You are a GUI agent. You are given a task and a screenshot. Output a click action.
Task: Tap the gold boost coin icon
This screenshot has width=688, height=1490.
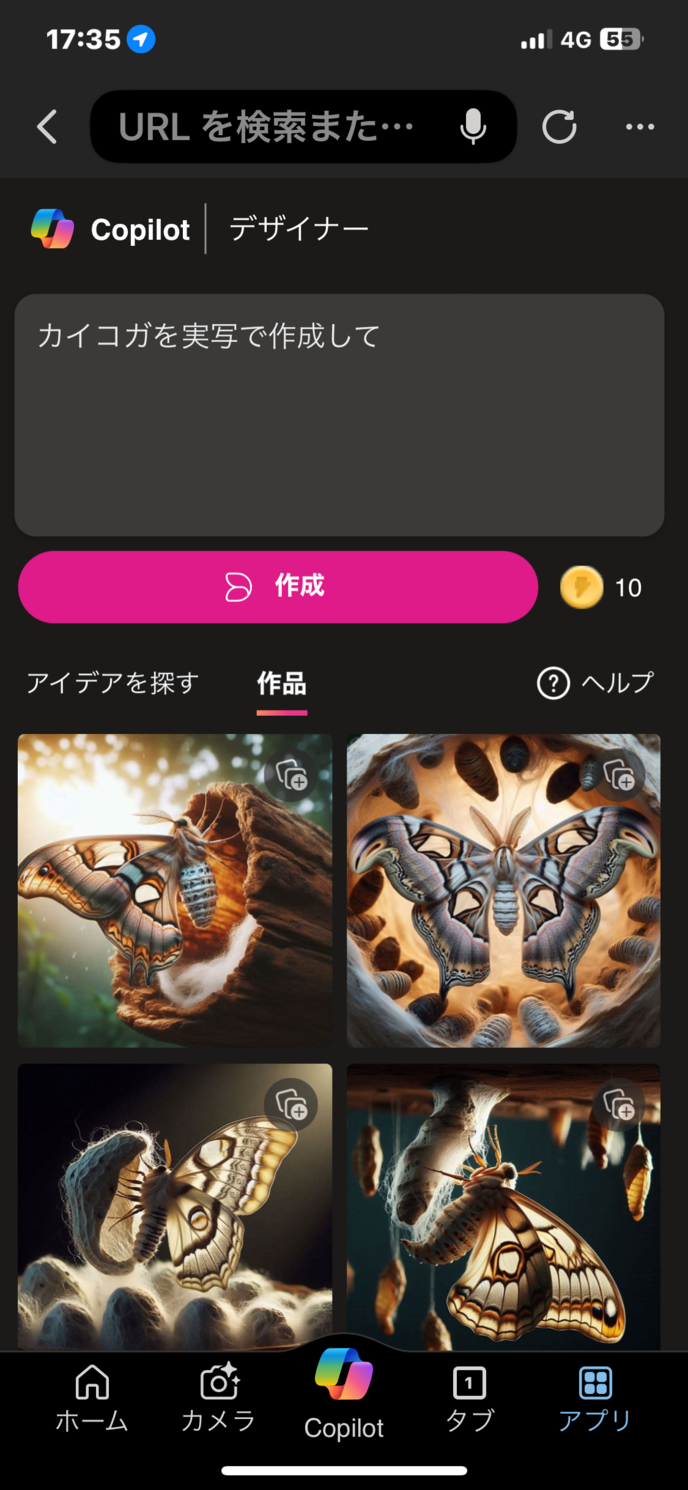[x=581, y=587]
